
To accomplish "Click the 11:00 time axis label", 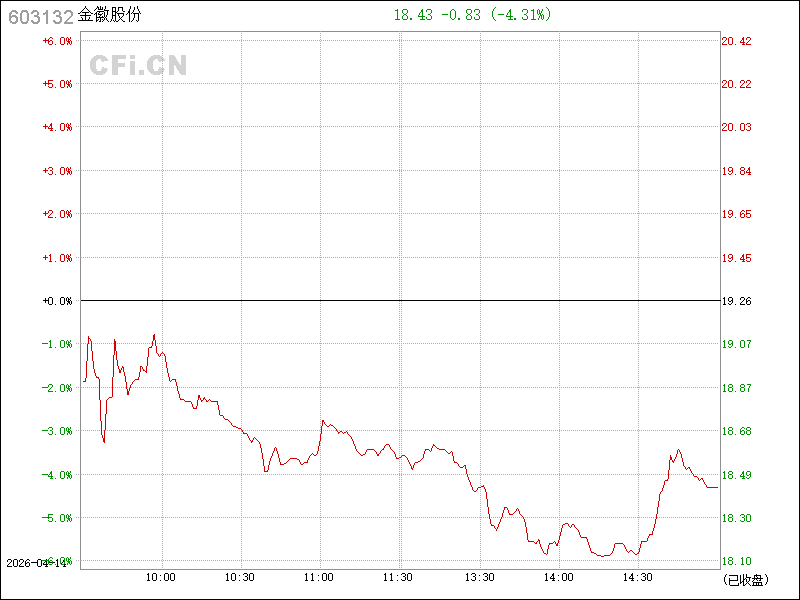I will (x=319, y=577).
